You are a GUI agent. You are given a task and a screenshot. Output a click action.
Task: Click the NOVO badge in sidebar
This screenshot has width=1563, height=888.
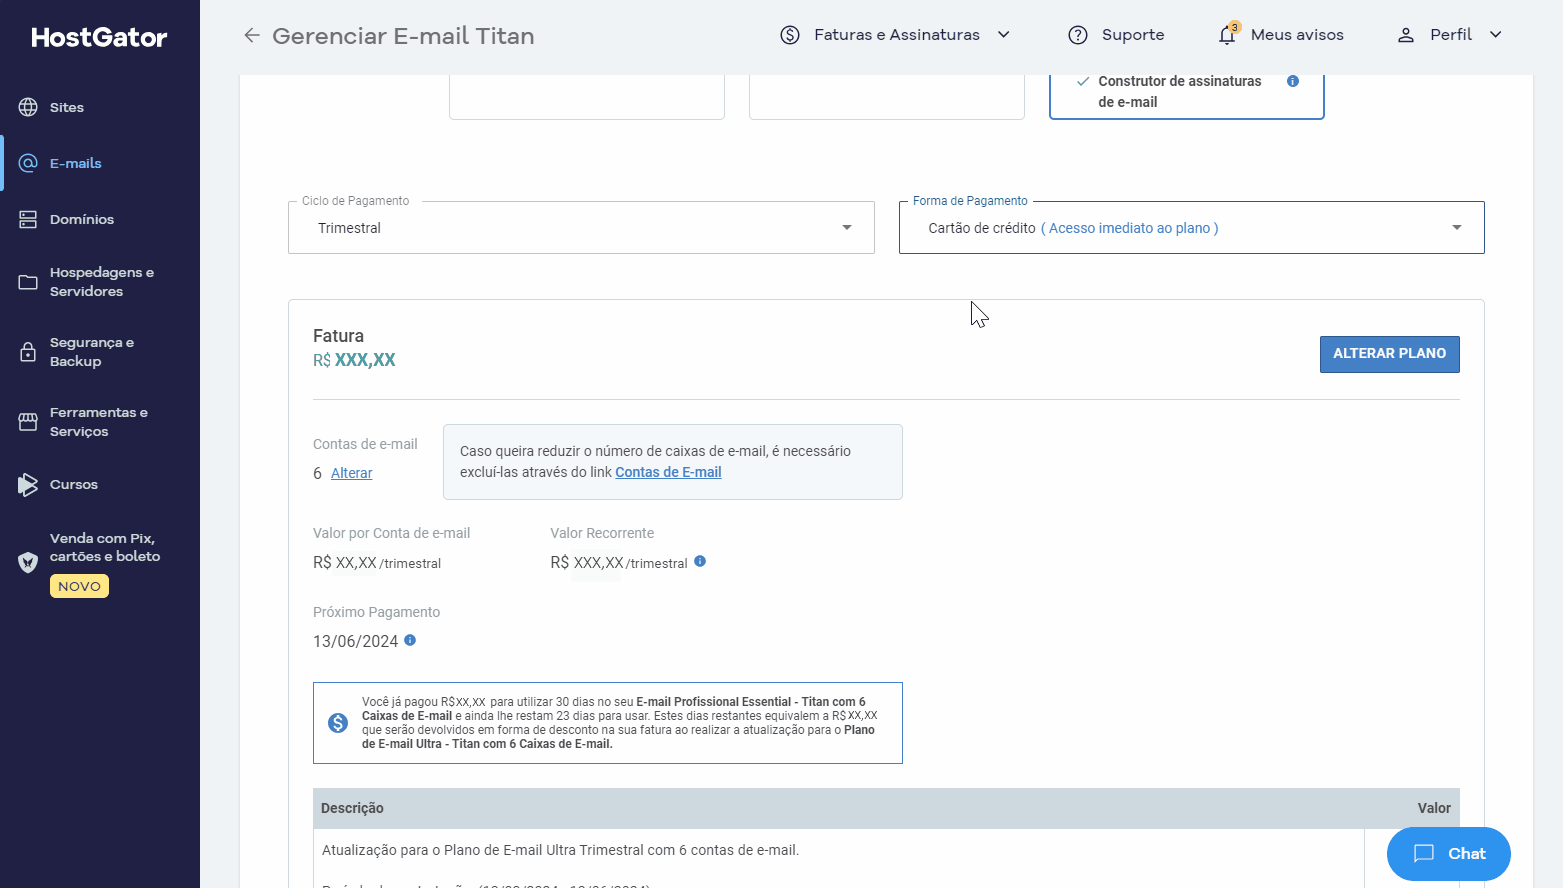tap(79, 587)
